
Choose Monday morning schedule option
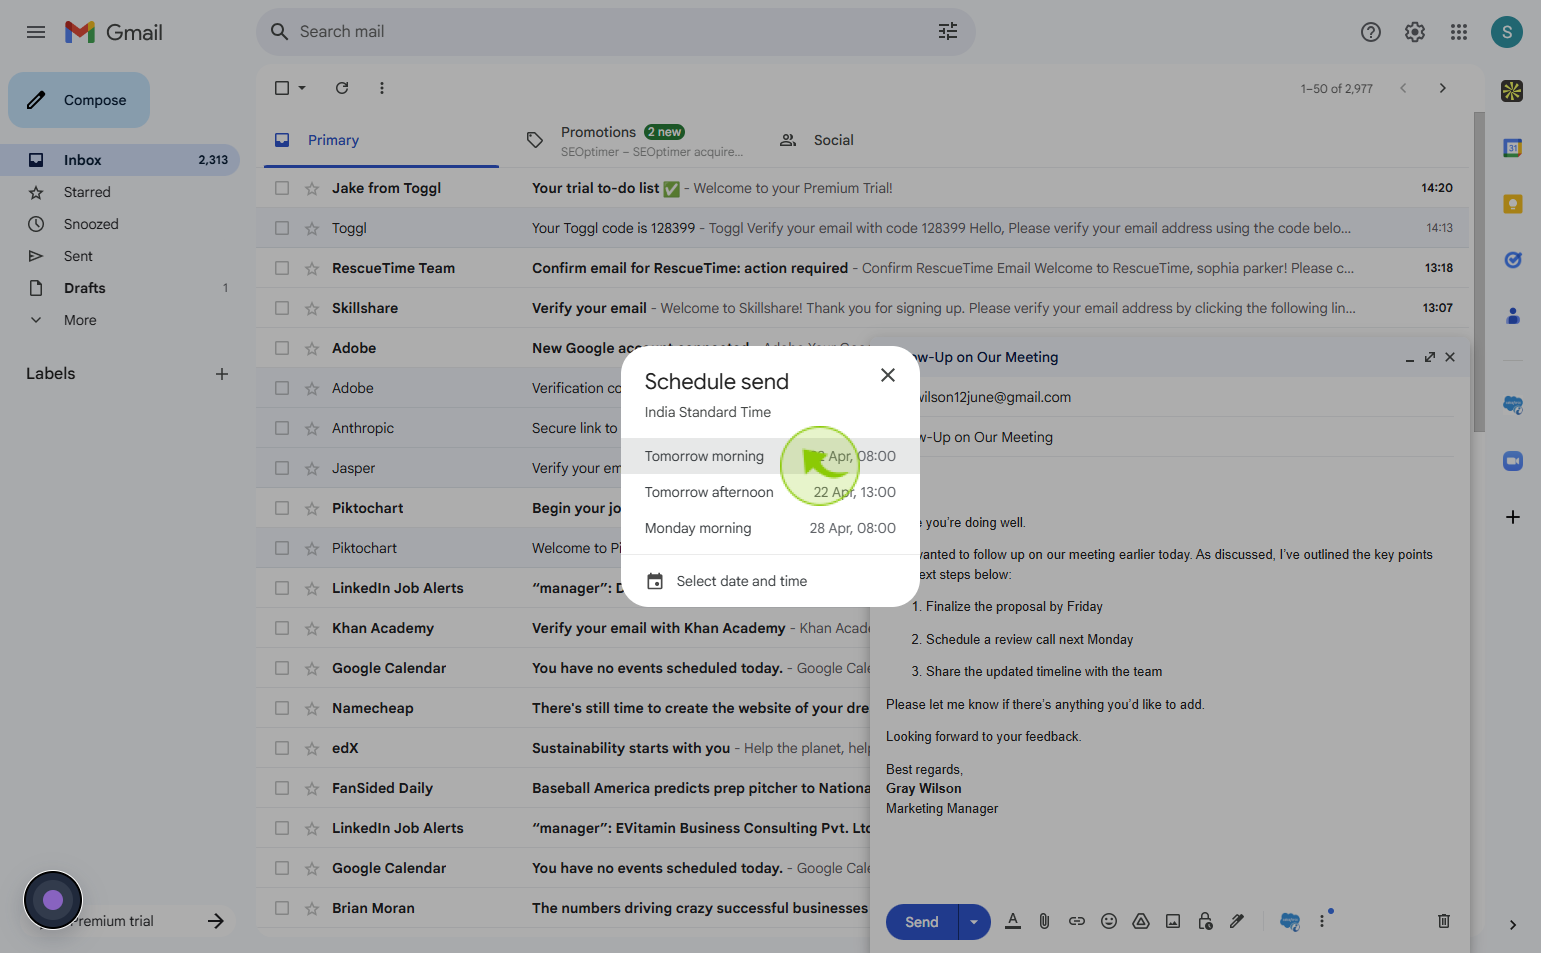pos(770,528)
